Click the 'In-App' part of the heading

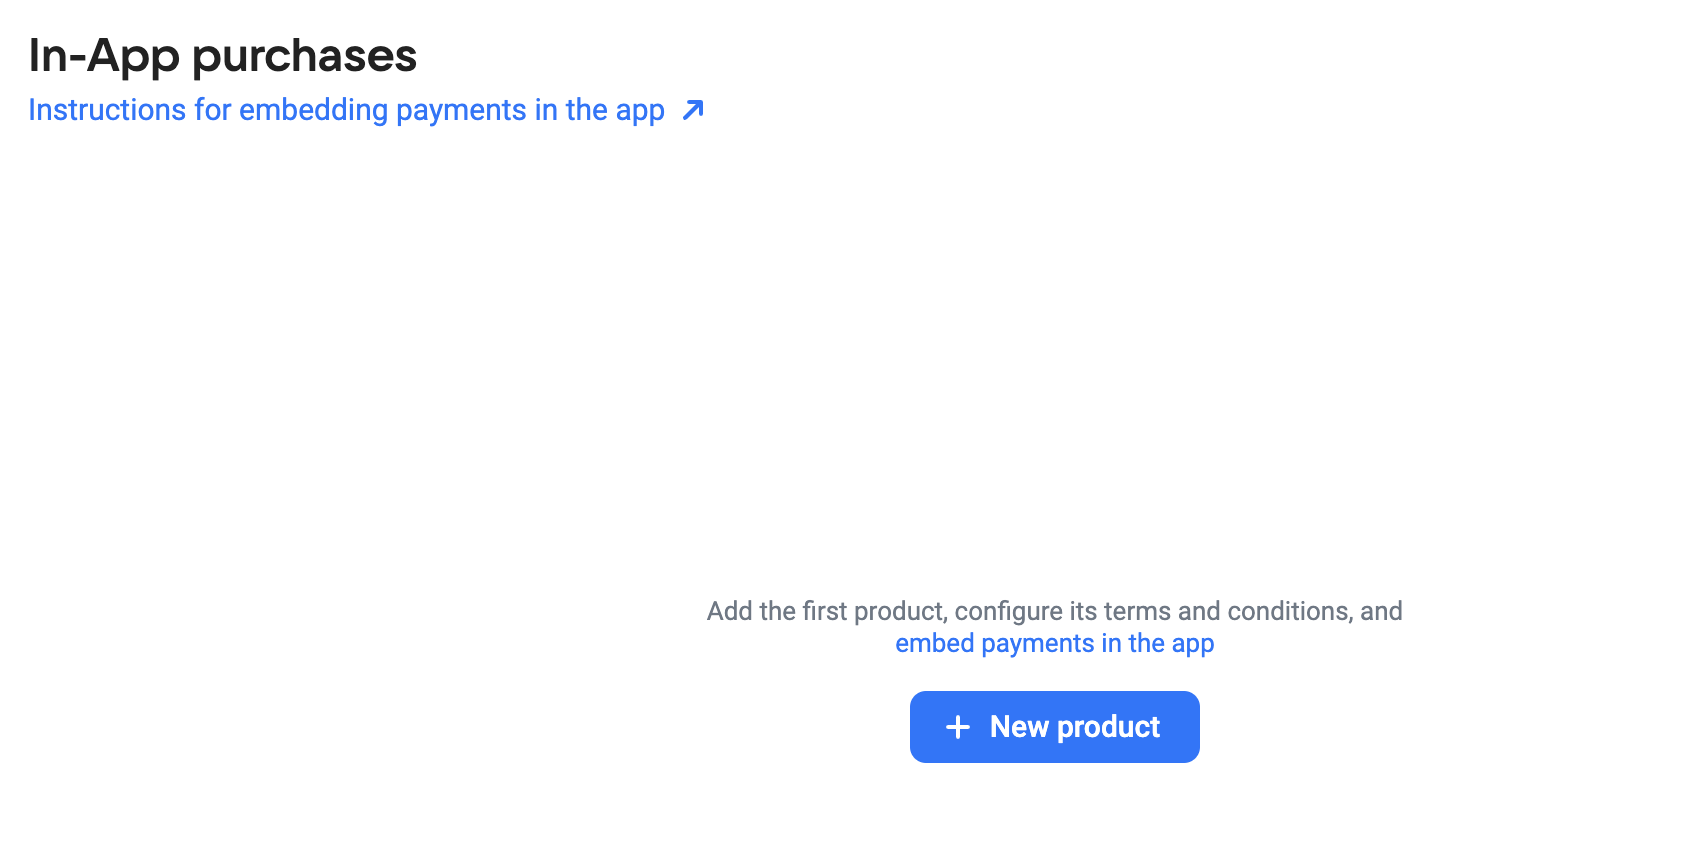(x=104, y=57)
